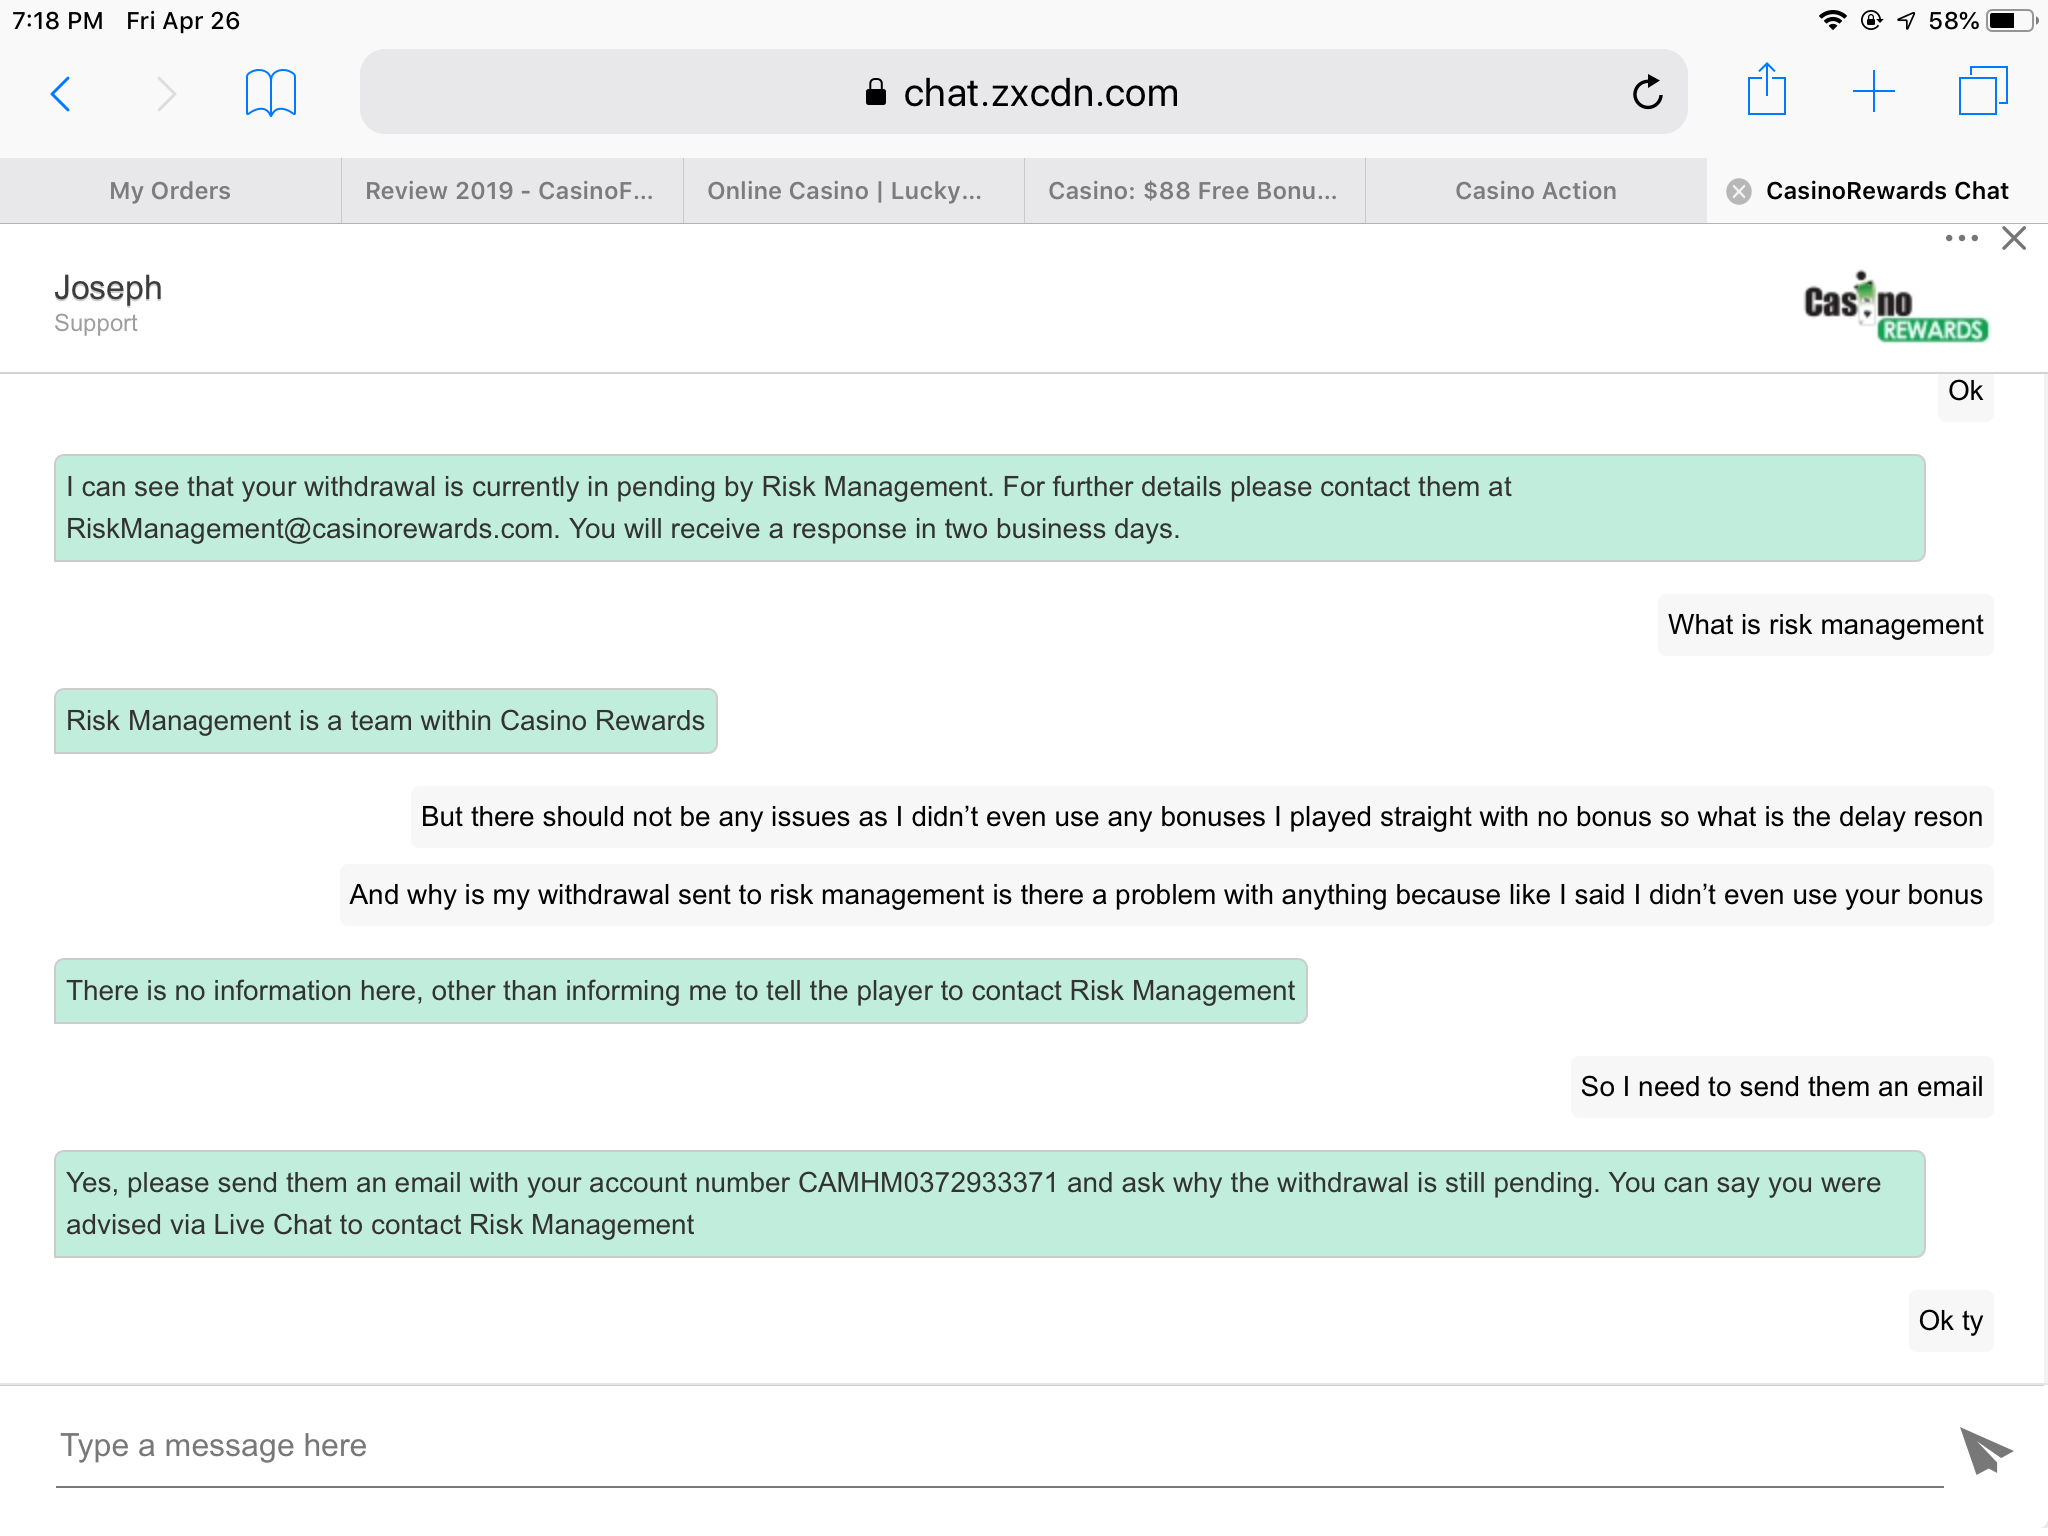This screenshot has width=2048, height=1536.
Task: Show all tabs overview icon
Action: 1983,91
